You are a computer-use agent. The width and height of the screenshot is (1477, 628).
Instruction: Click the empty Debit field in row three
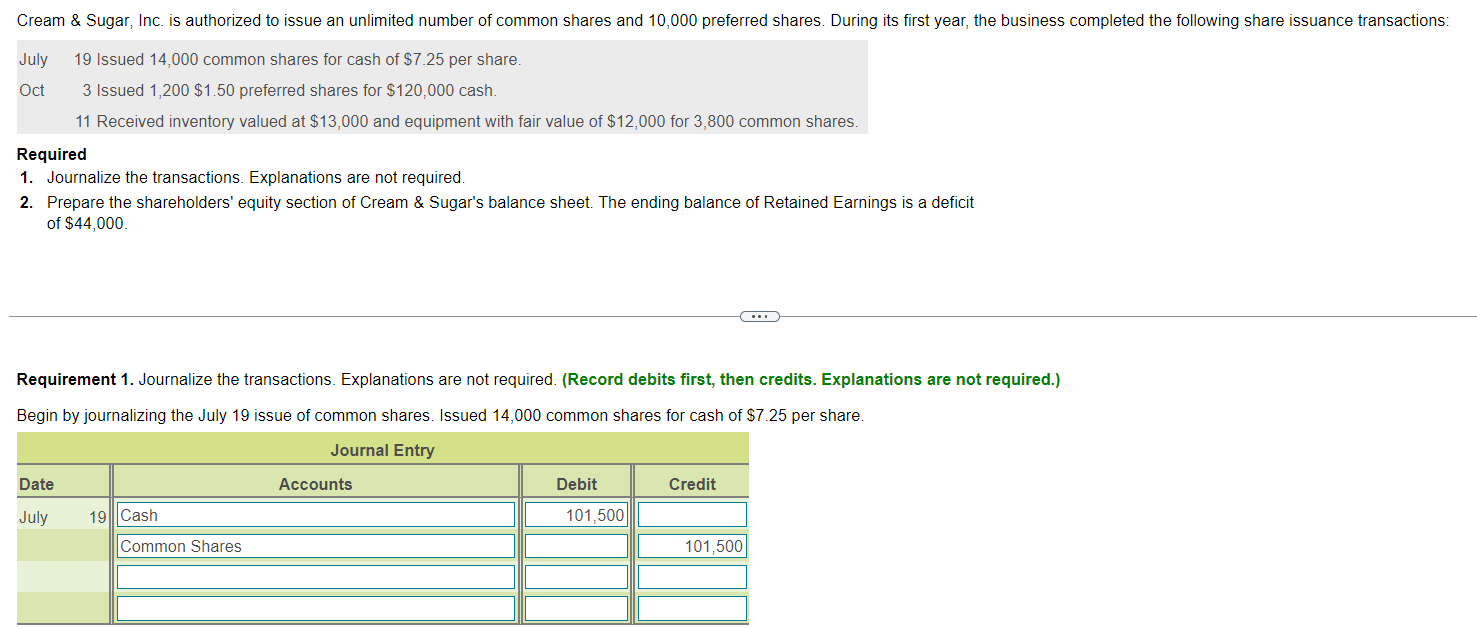click(576, 576)
